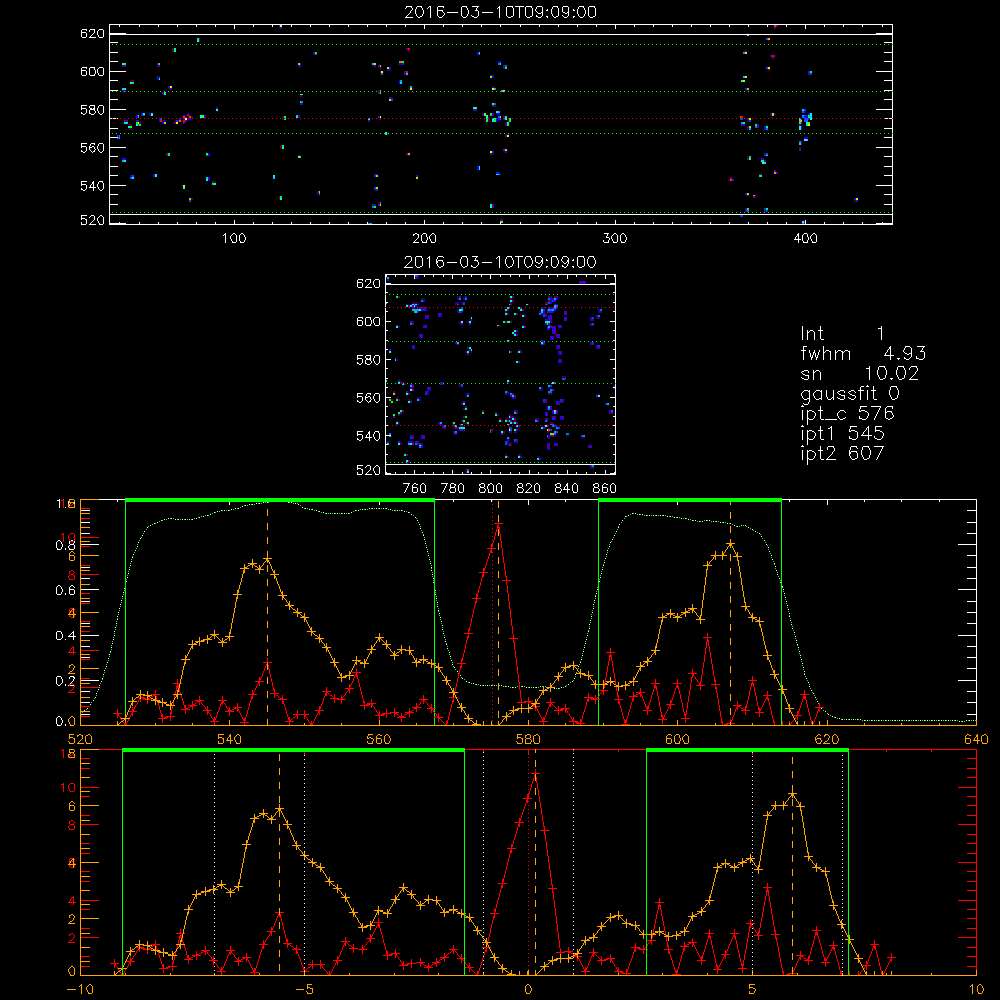Select the 860 tick label under the middle plot
The image size is (1000, 1000).
coord(605,489)
